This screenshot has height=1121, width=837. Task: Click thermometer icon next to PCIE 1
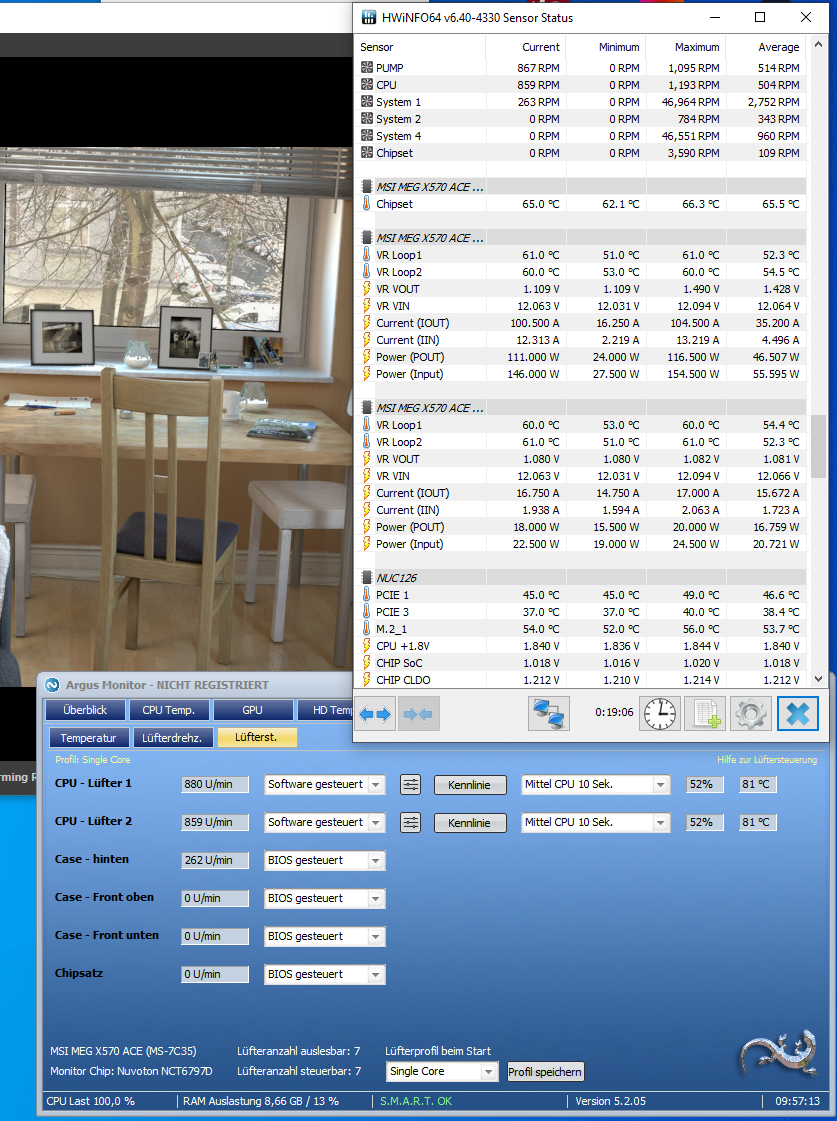click(367, 594)
